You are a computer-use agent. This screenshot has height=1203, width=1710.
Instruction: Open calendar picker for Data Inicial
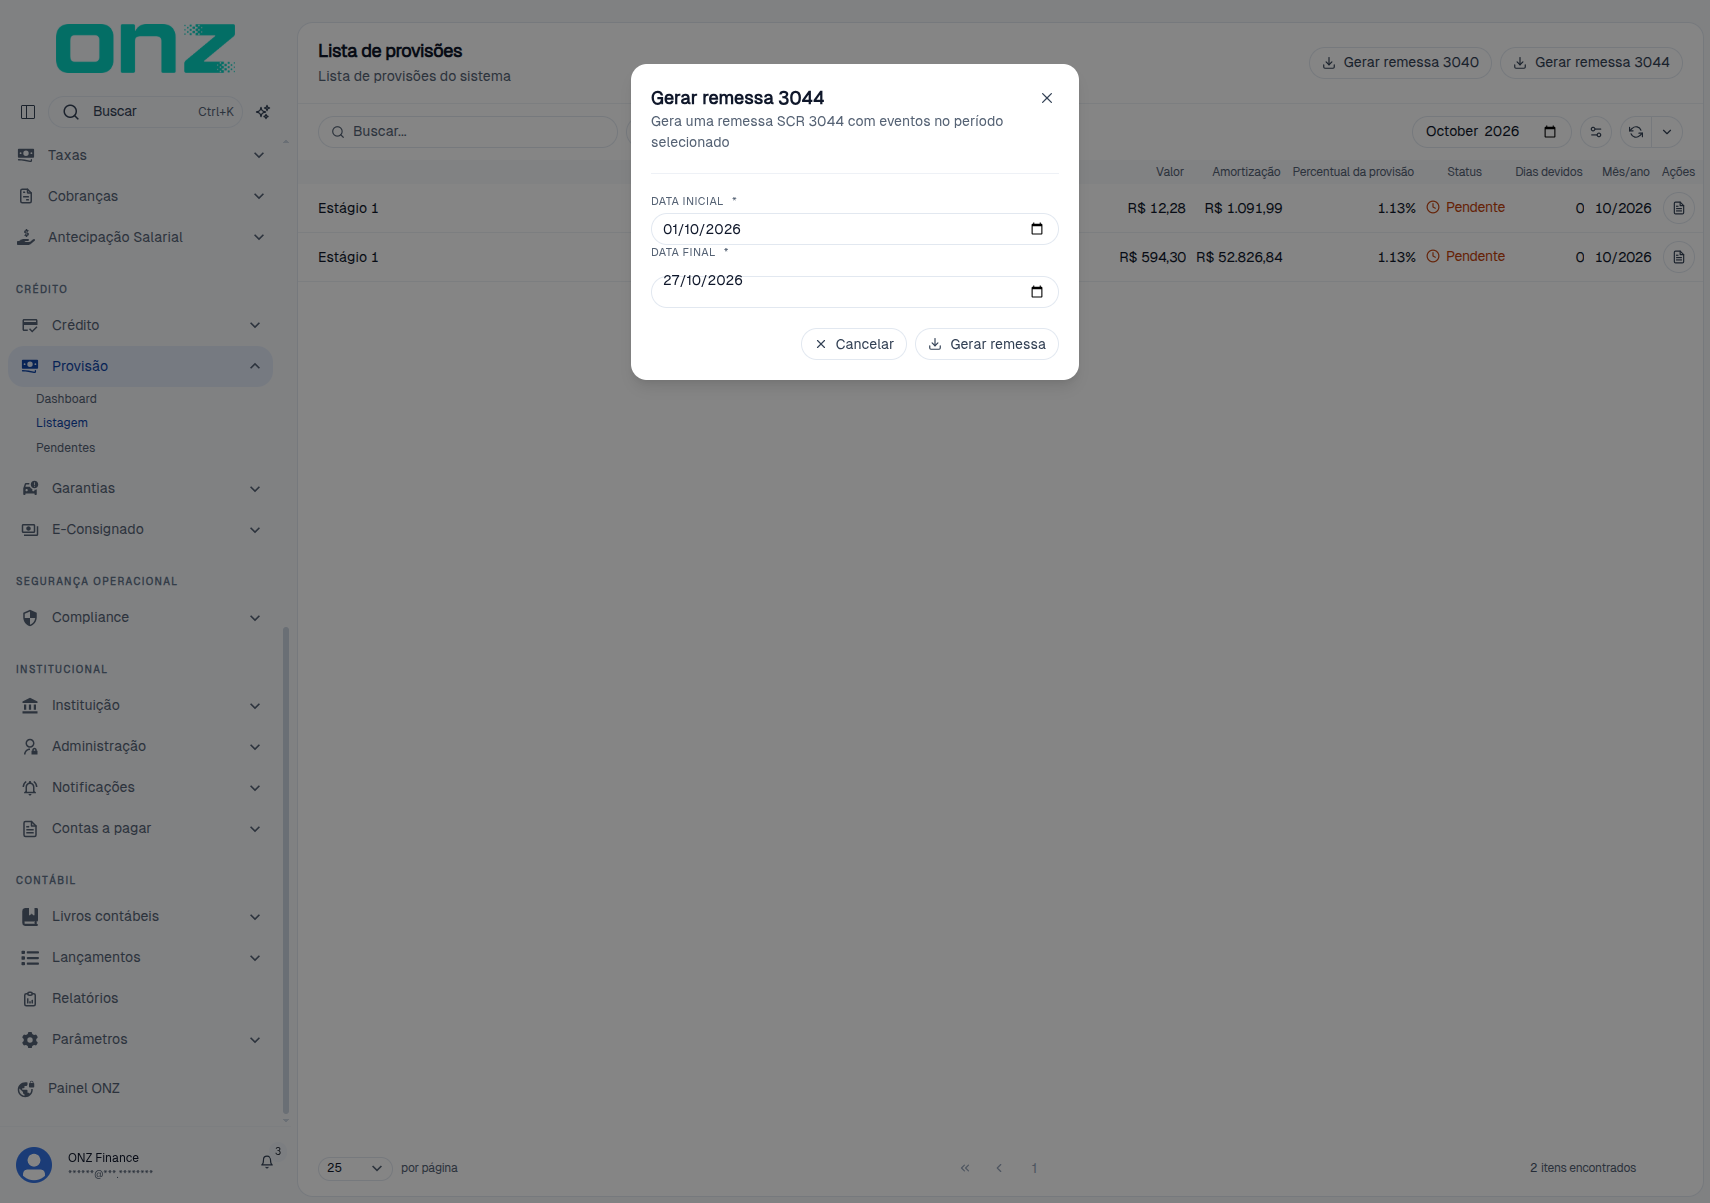click(x=1037, y=229)
